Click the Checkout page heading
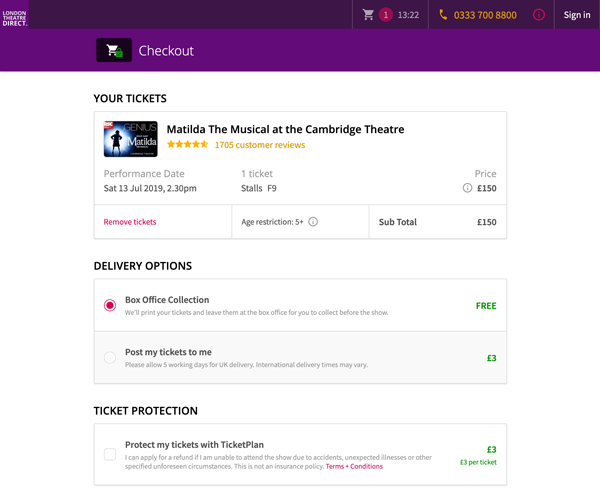Viewport: 600px width, 494px height. click(x=166, y=51)
